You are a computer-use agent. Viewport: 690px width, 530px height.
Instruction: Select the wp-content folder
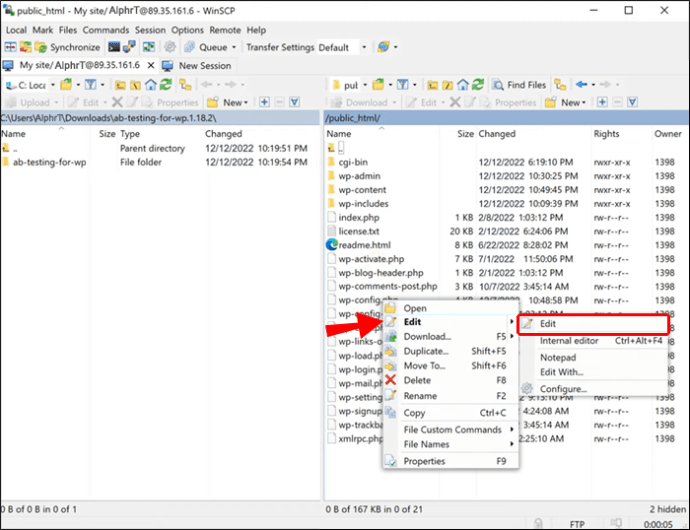click(x=362, y=190)
